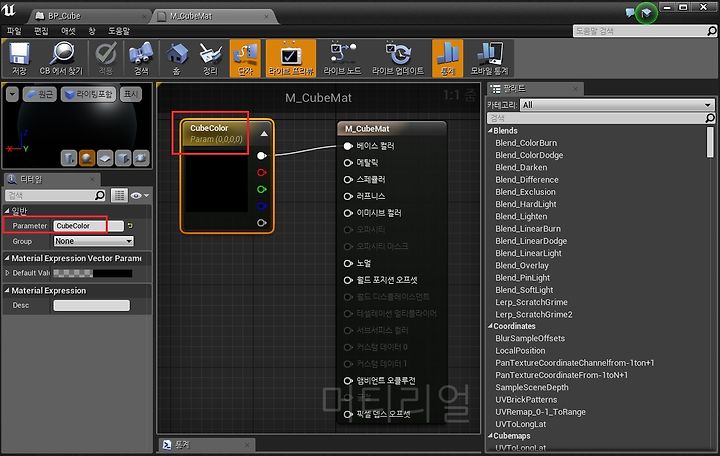The height and width of the screenshot is (456, 720).
Task: Toggle Live Update (라이브 업데이트) button
Action: (x=398, y=58)
